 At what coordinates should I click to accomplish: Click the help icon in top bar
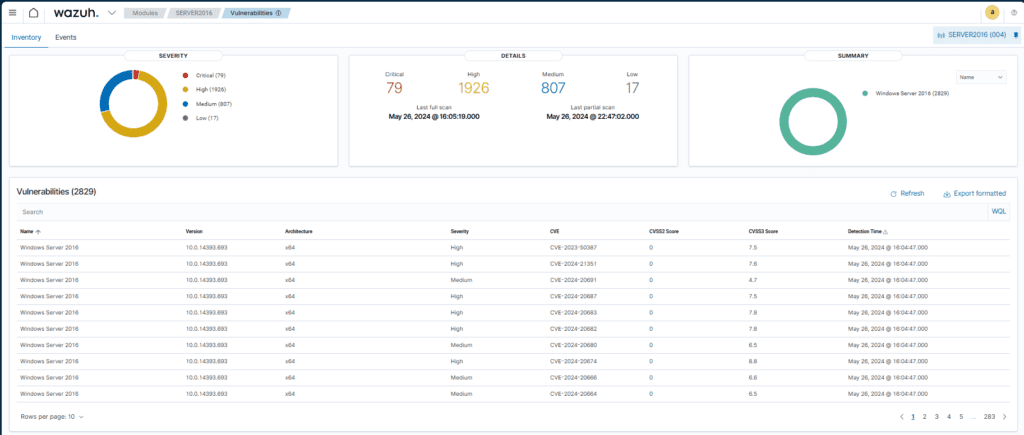point(1011,13)
